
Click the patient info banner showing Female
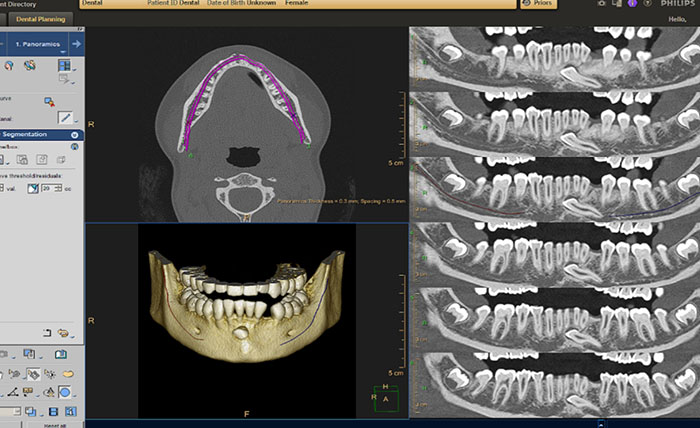(x=298, y=4)
